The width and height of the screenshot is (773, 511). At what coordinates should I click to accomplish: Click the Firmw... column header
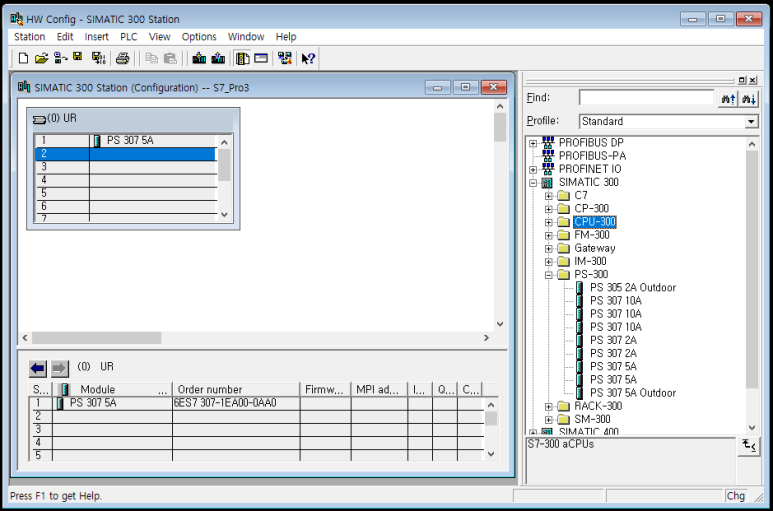coord(325,389)
